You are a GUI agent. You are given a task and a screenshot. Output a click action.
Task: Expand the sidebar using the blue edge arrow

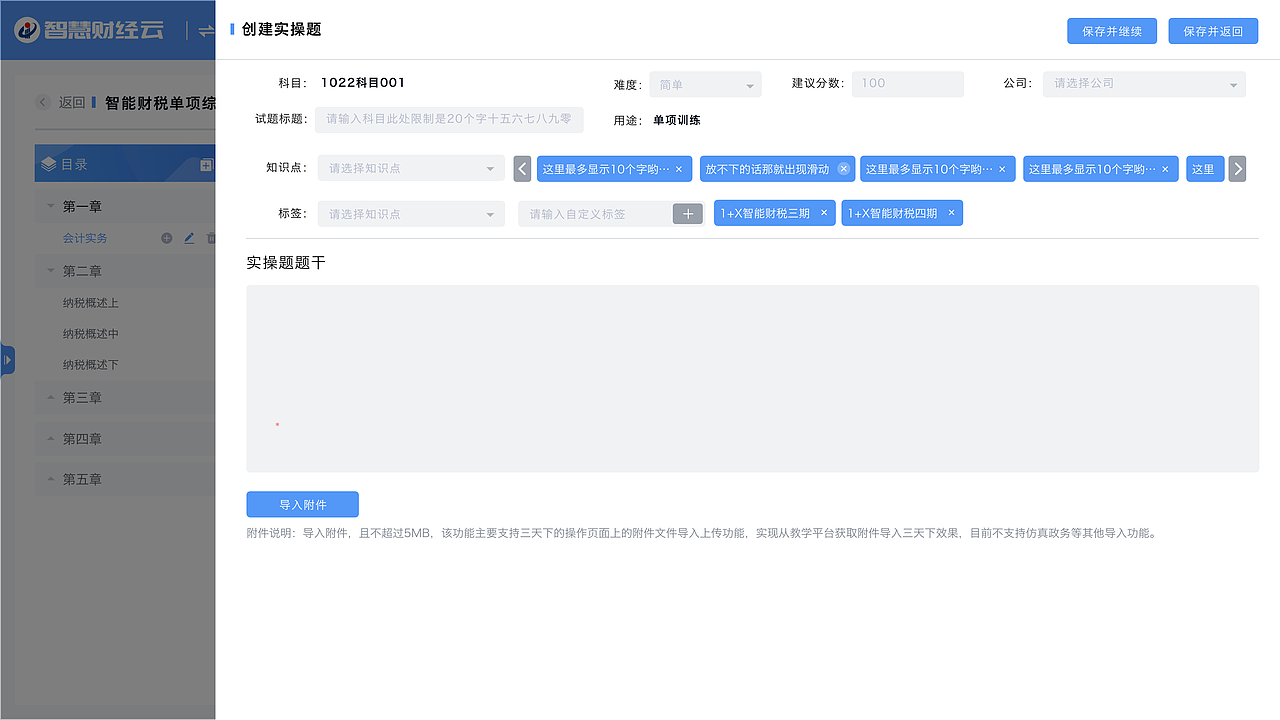tap(6, 359)
